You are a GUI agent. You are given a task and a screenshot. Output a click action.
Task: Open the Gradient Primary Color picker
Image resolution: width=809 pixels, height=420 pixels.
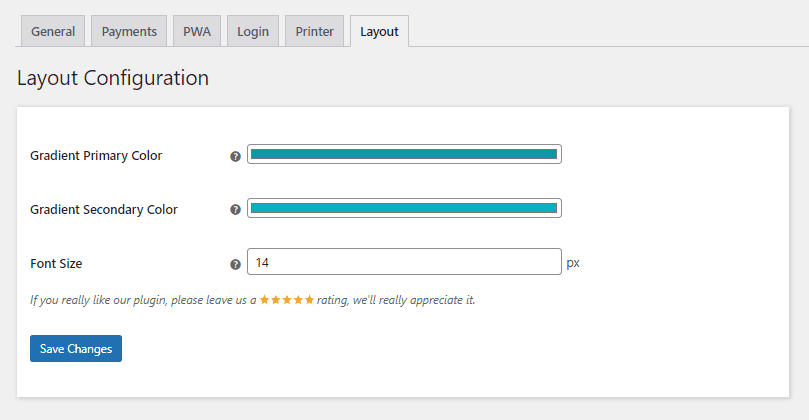404,154
